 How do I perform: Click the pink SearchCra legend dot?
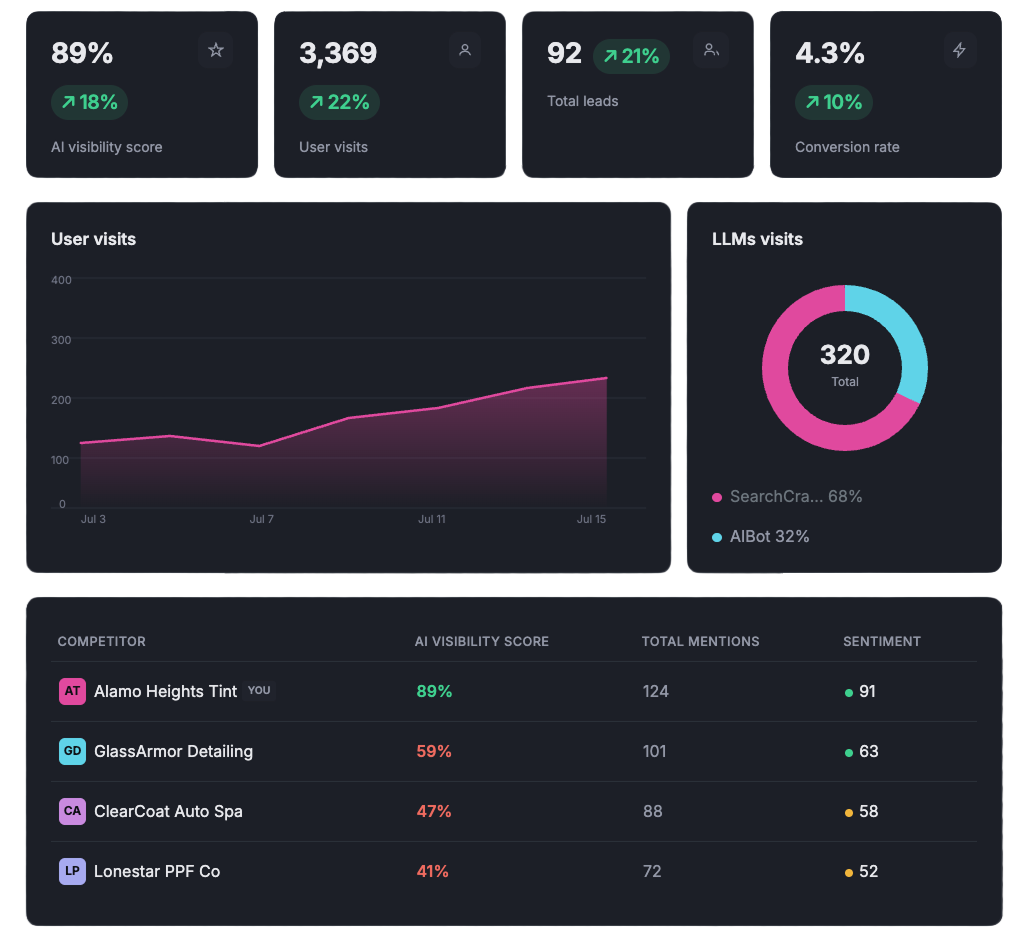pyautogui.click(x=717, y=497)
